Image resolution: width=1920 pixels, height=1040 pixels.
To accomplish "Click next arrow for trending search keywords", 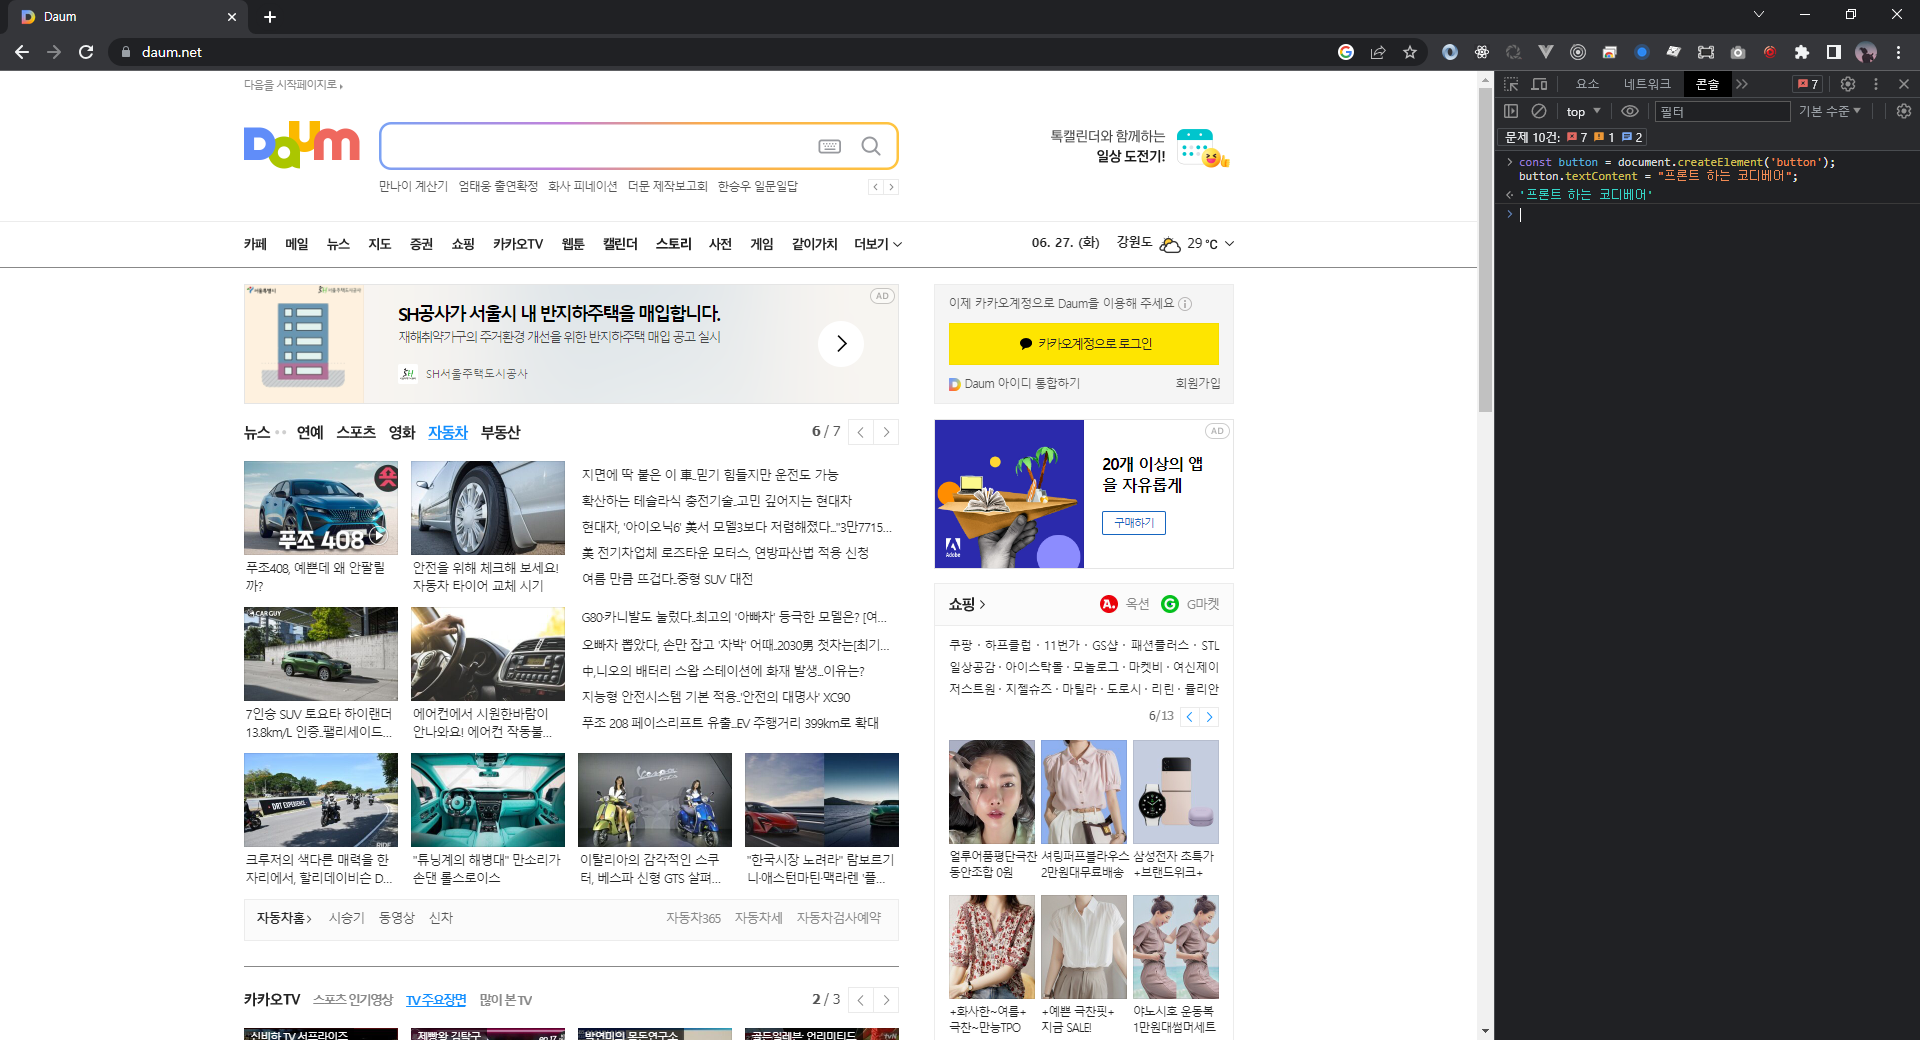I will tap(891, 187).
